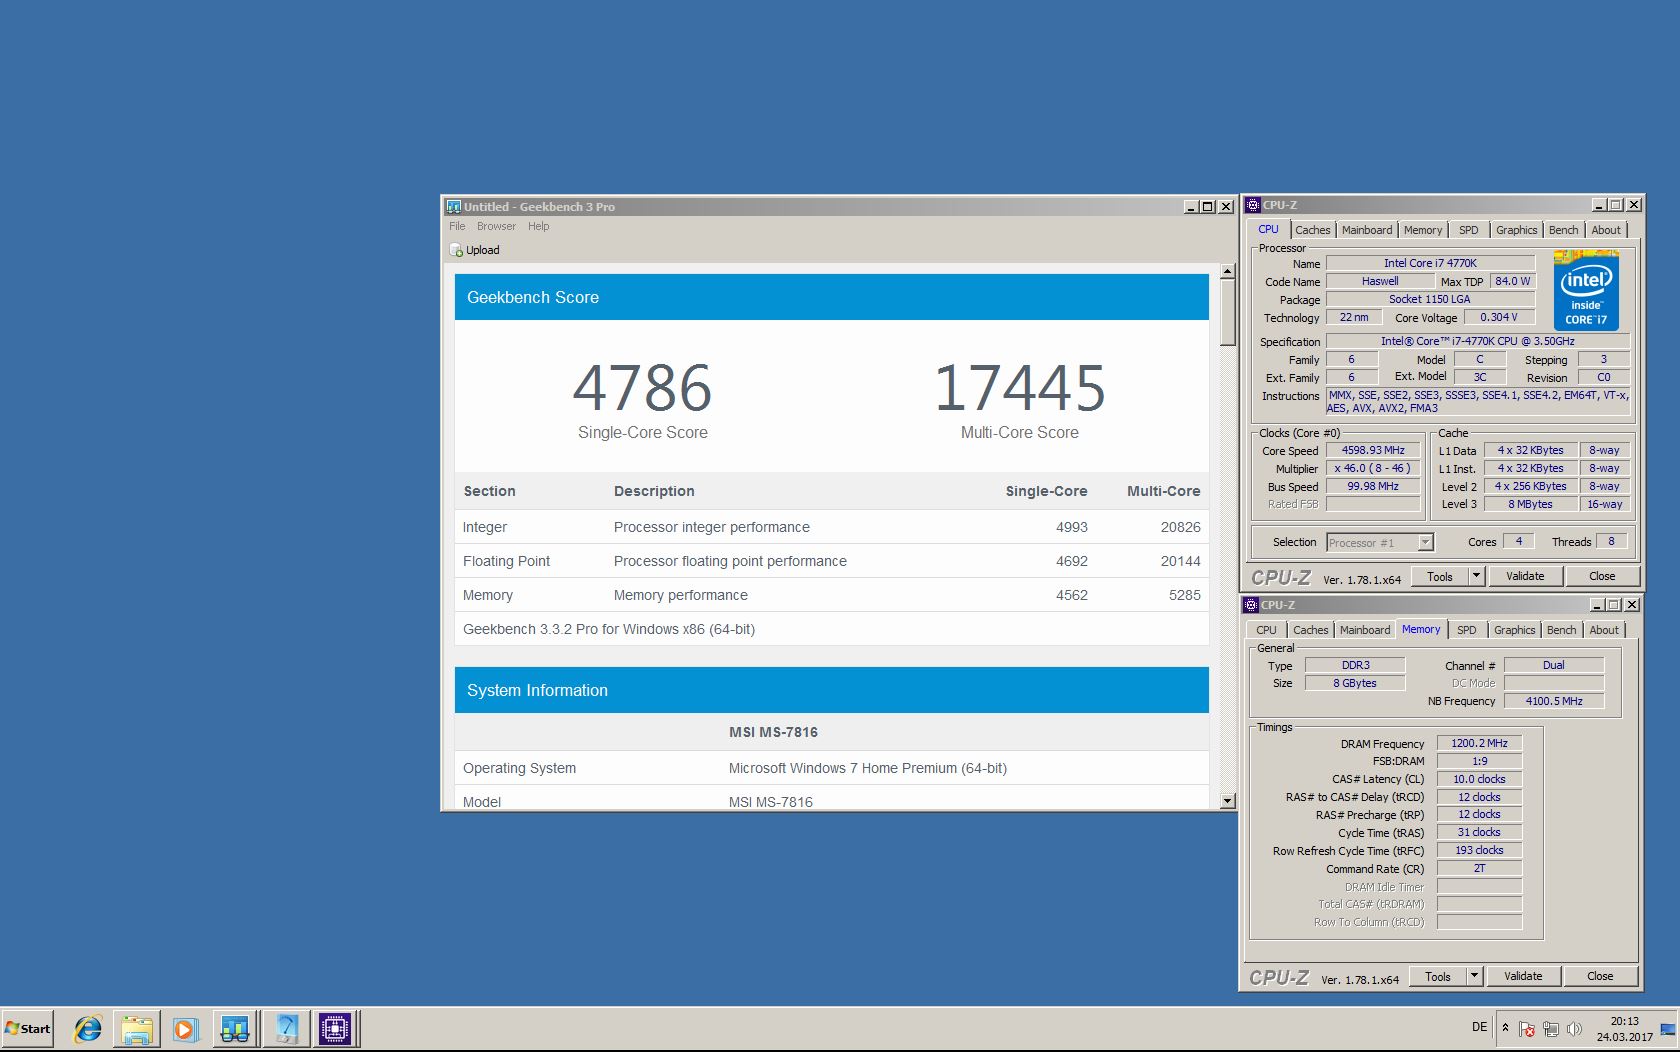Image resolution: width=1680 pixels, height=1052 pixels.
Task: Click the DE language indicator
Action: [x=1479, y=1027]
